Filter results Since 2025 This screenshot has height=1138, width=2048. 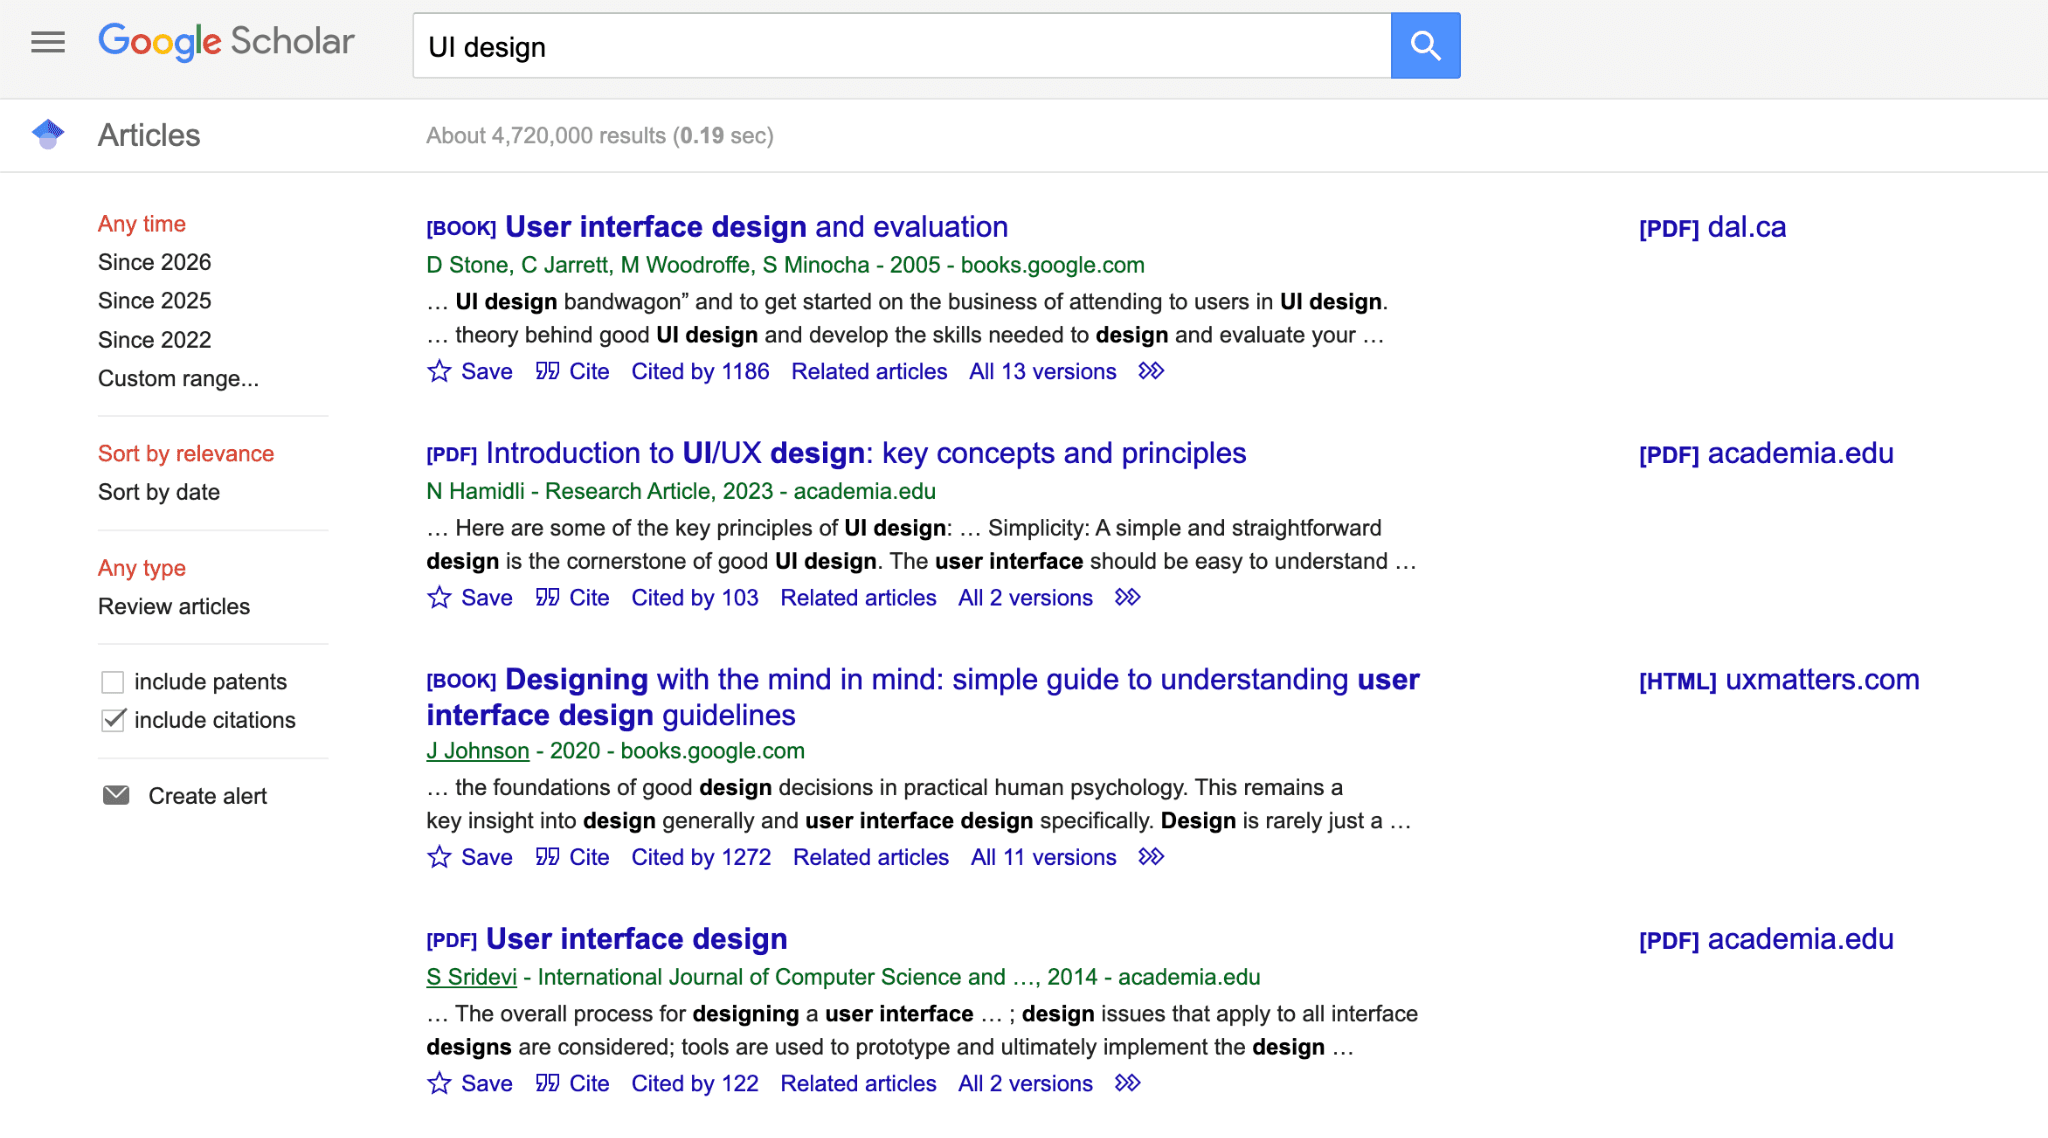click(155, 301)
